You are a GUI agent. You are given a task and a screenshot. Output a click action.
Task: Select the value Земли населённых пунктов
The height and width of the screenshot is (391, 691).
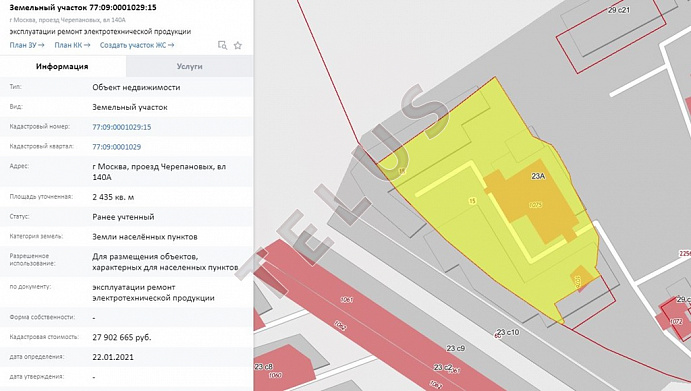point(145,237)
